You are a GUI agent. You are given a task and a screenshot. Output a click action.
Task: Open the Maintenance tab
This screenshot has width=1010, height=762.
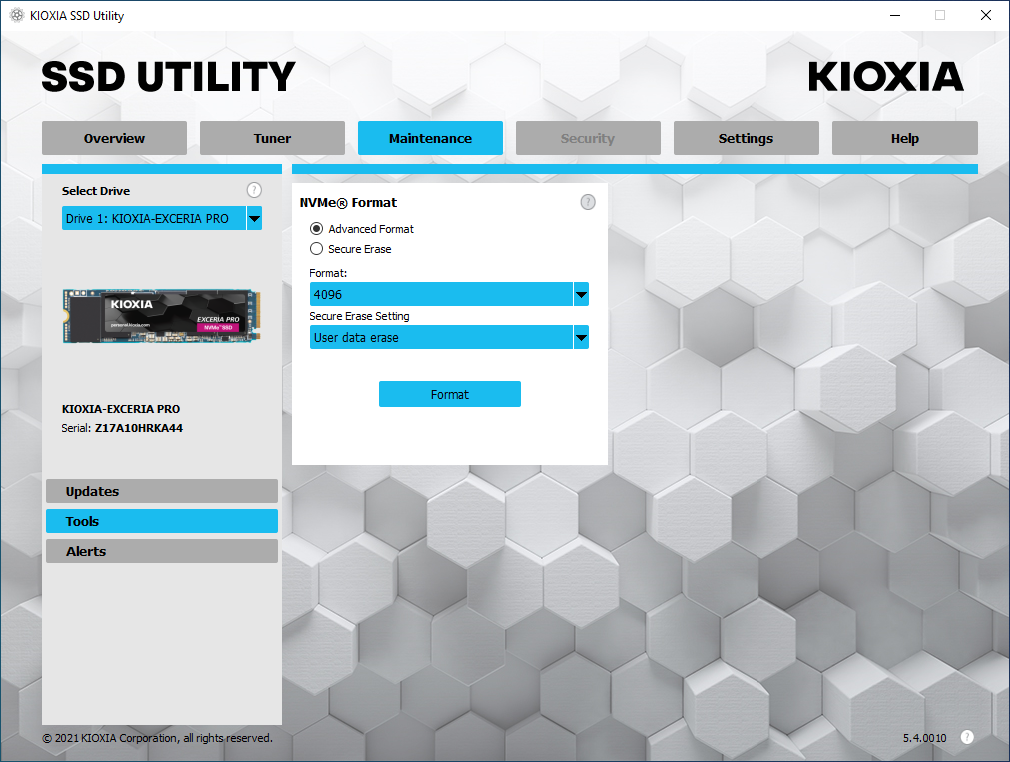coord(430,138)
